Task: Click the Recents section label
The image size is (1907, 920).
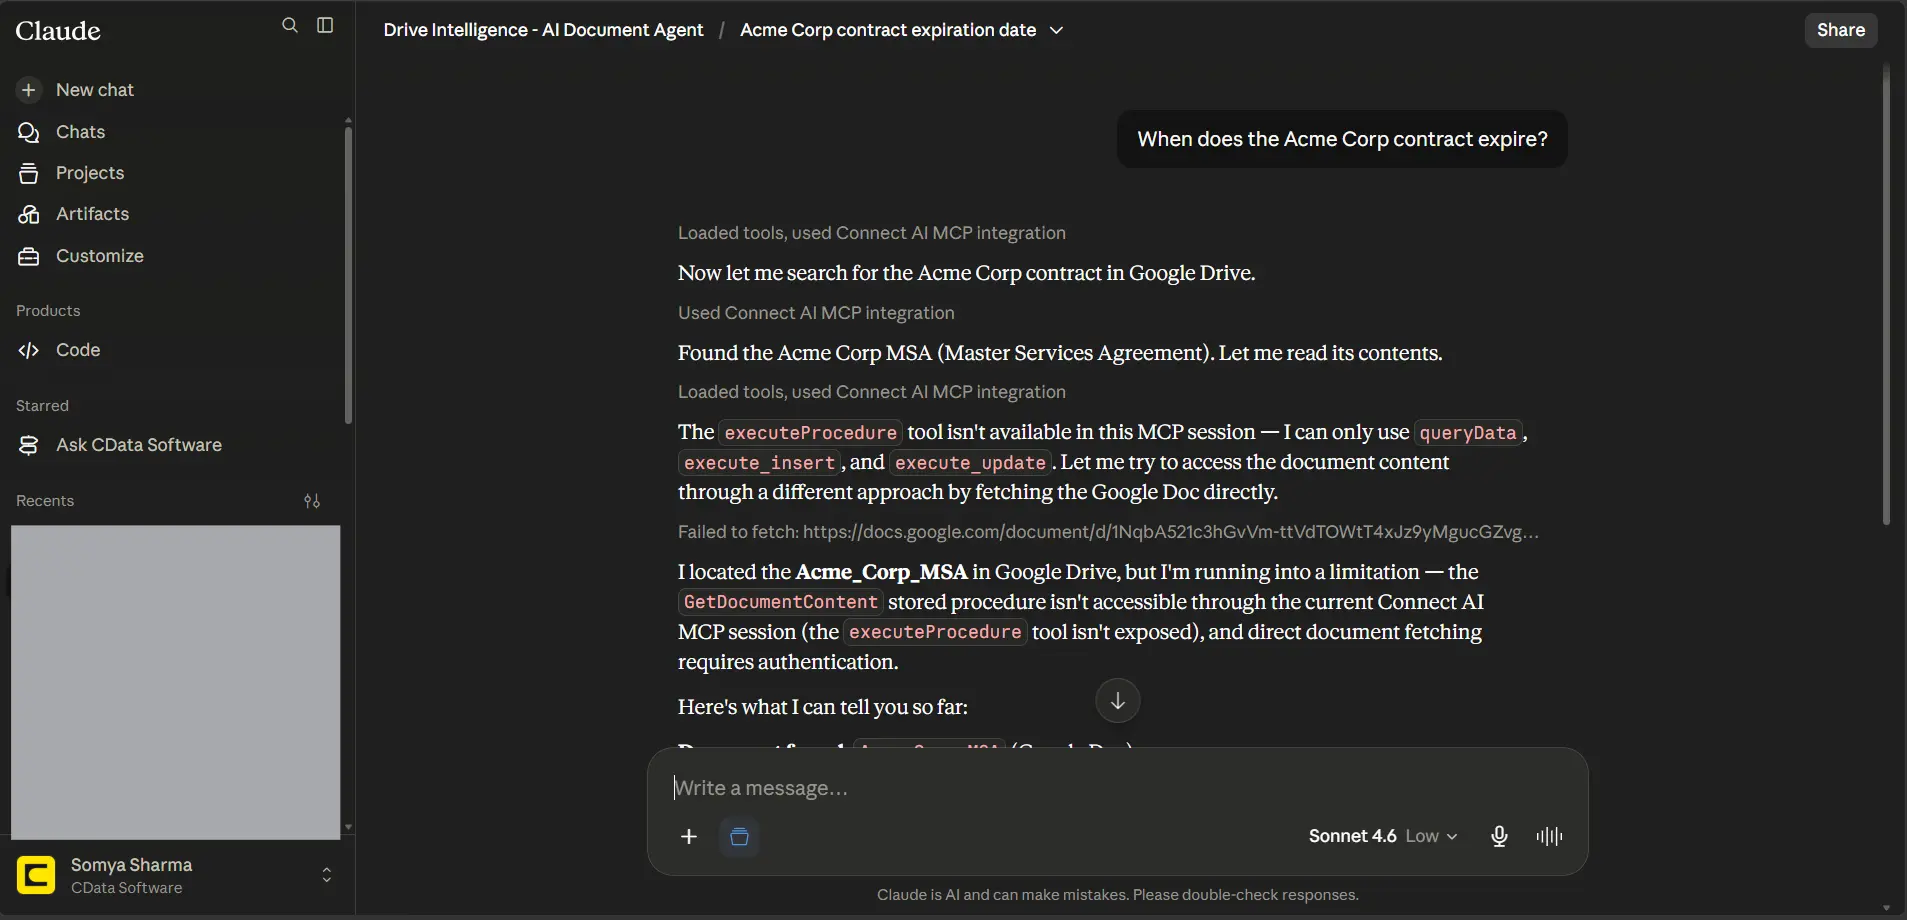Action: [45, 501]
